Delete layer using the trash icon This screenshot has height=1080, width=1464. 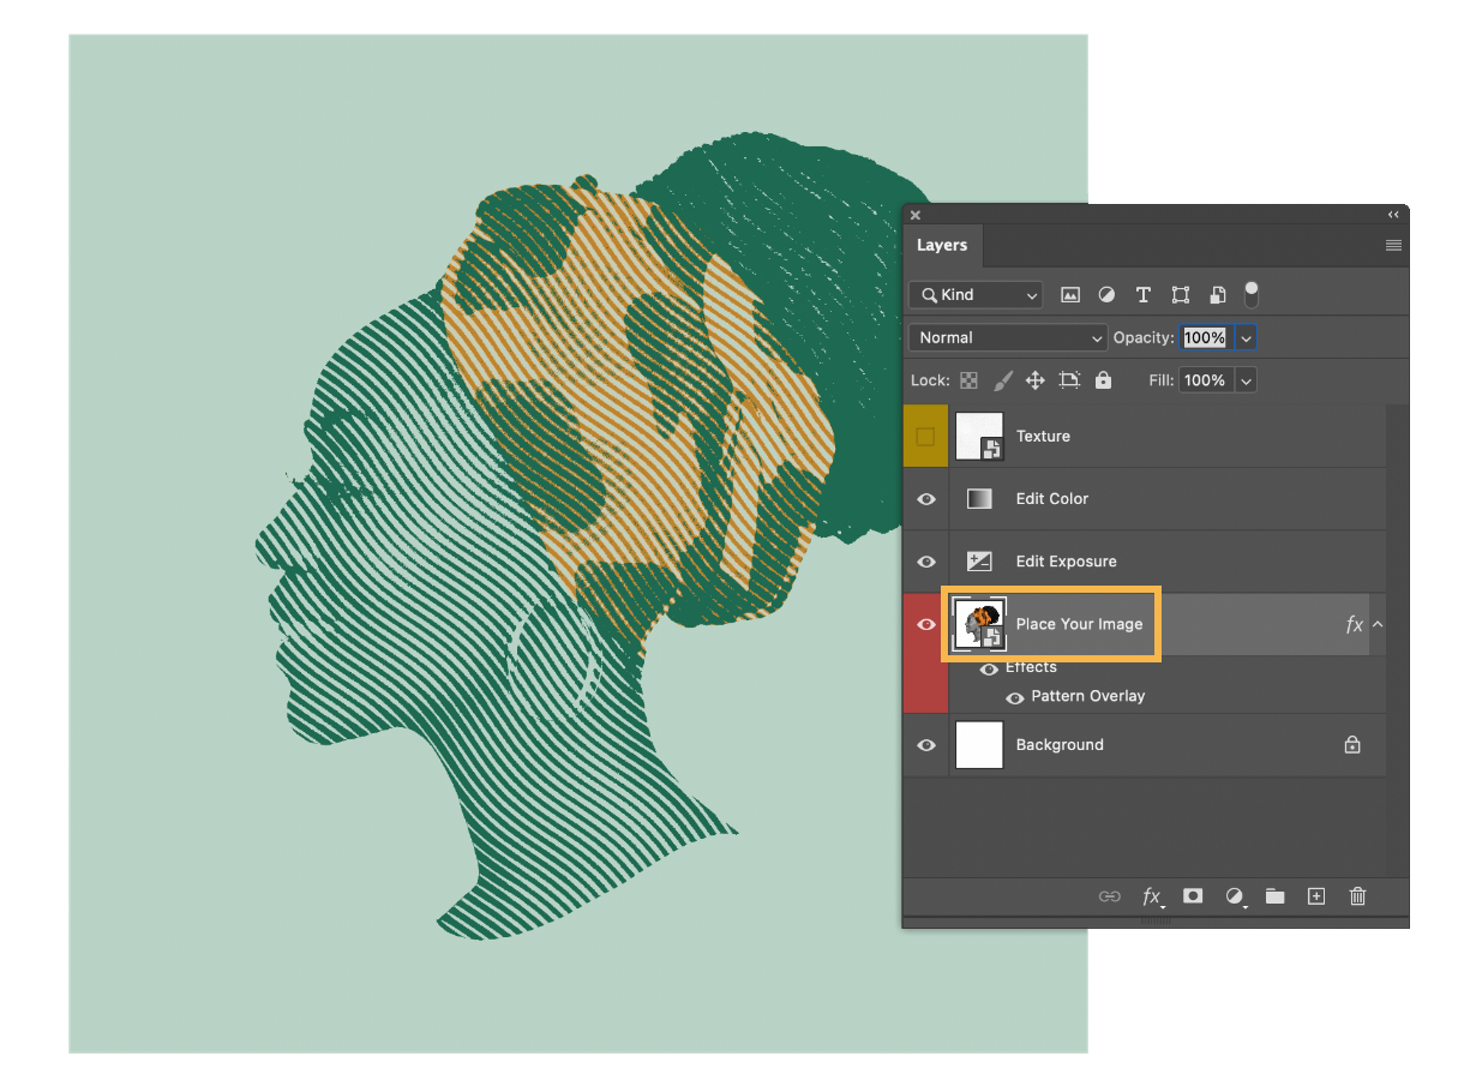(1357, 896)
